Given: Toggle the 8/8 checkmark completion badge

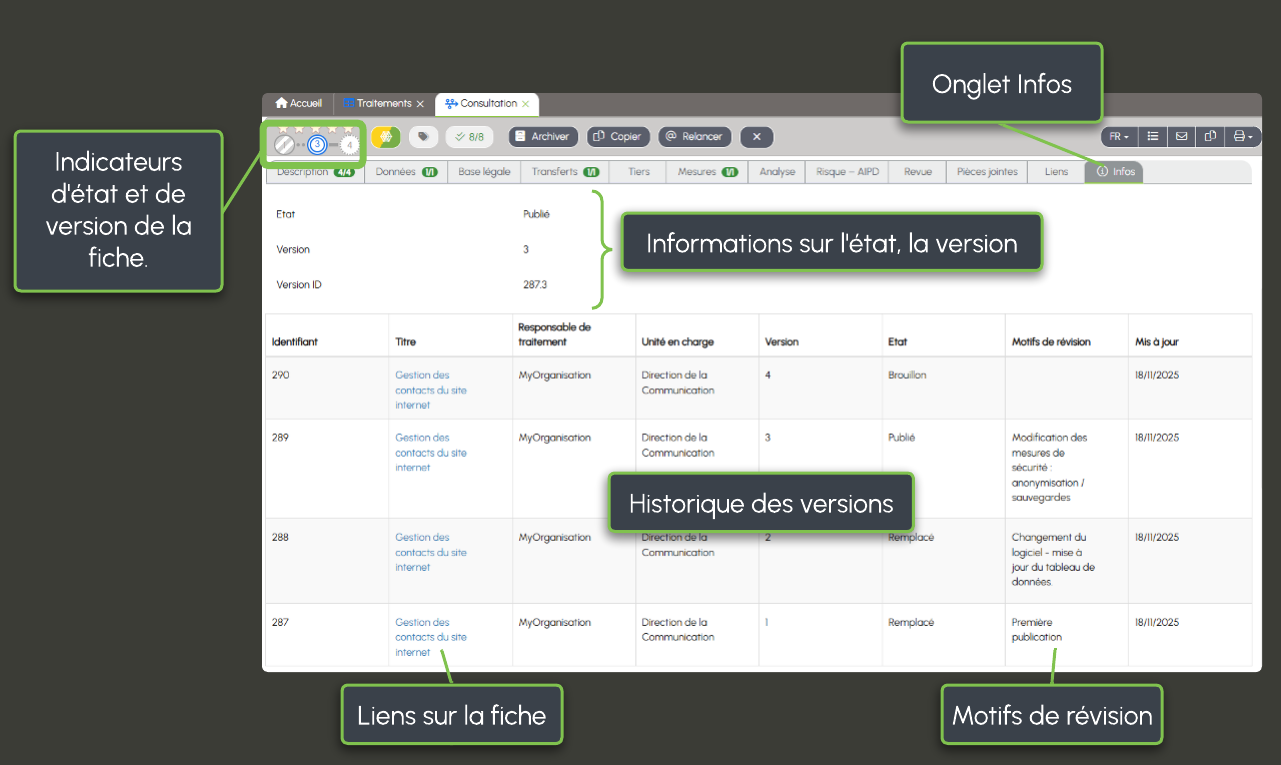Looking at the screenshot, I should click(469, 137).
